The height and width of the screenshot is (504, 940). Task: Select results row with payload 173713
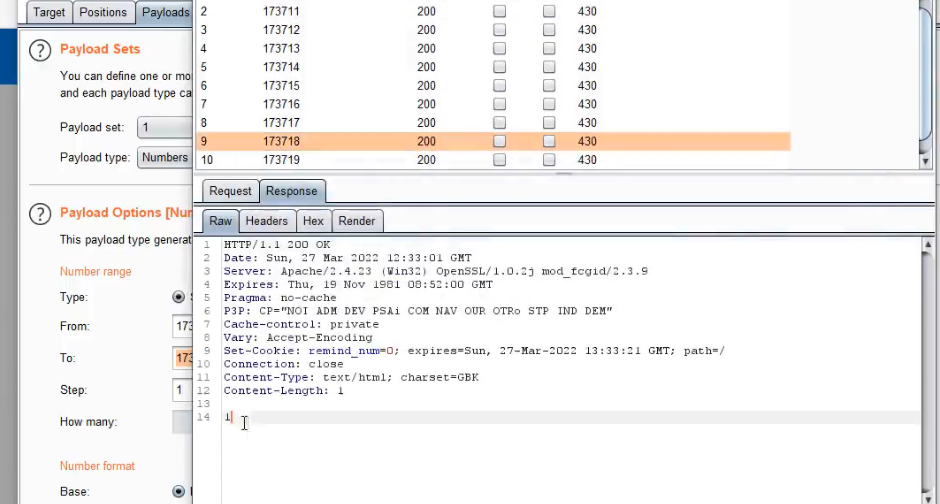pos(493,49)
